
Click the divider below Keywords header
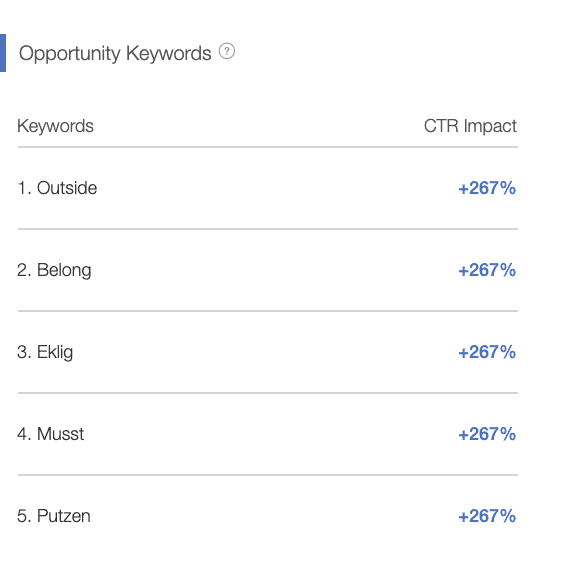tap(268, 147)
